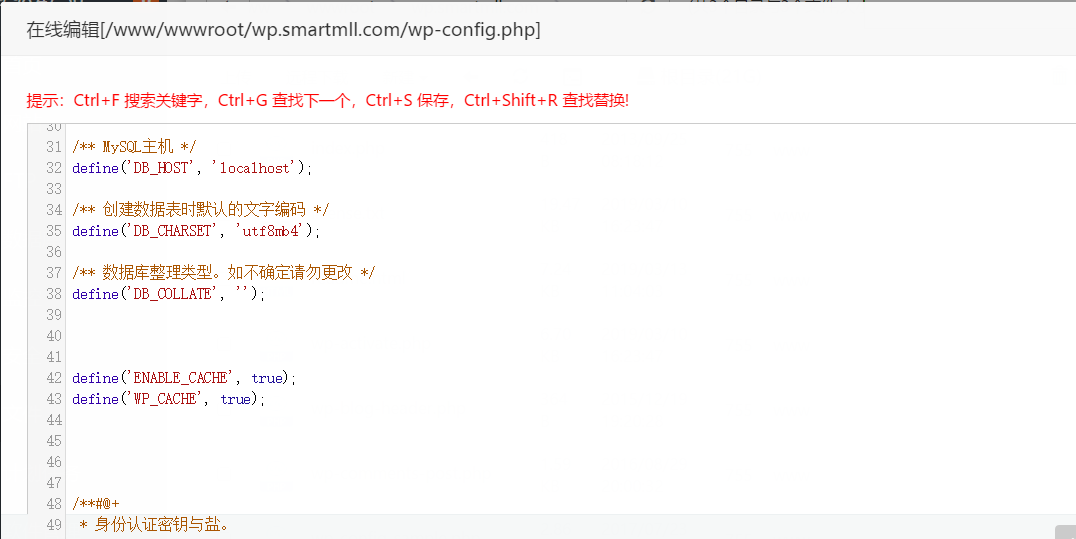Click the scrollbar handle at the bottom right

point(1064,531)
